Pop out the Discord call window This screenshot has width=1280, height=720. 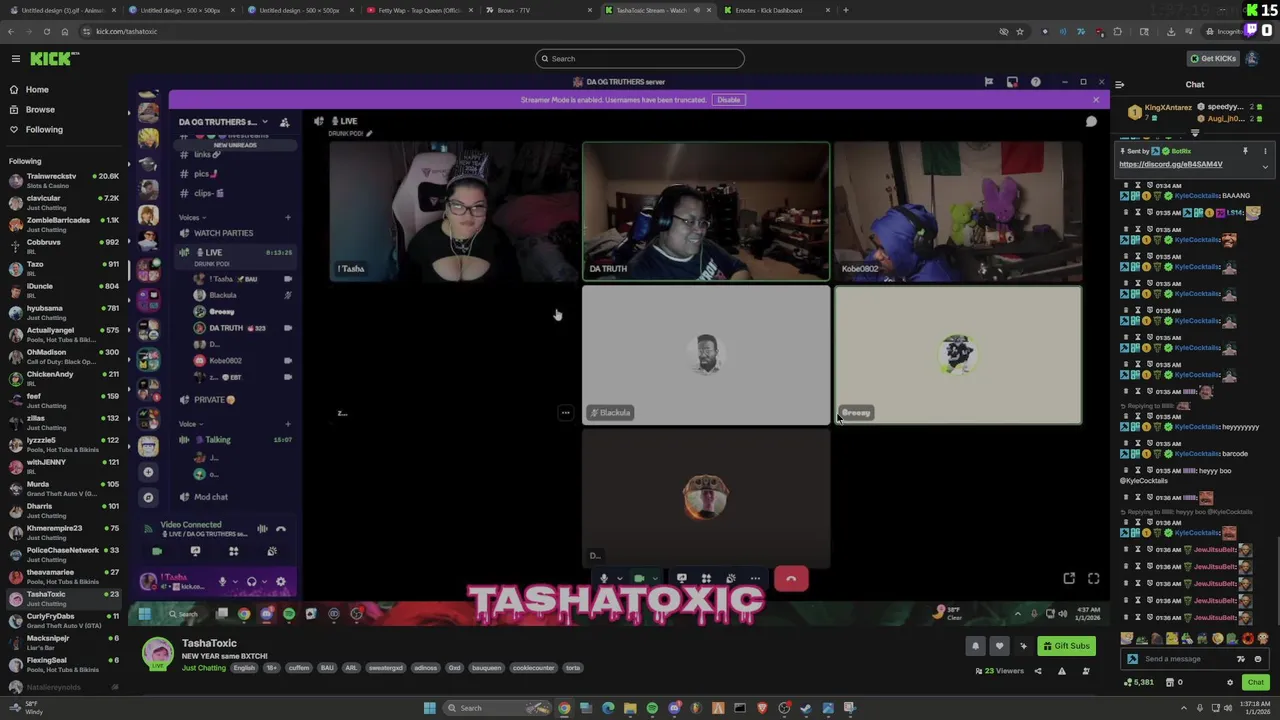pyautogui.click(x=1069, y=579)
